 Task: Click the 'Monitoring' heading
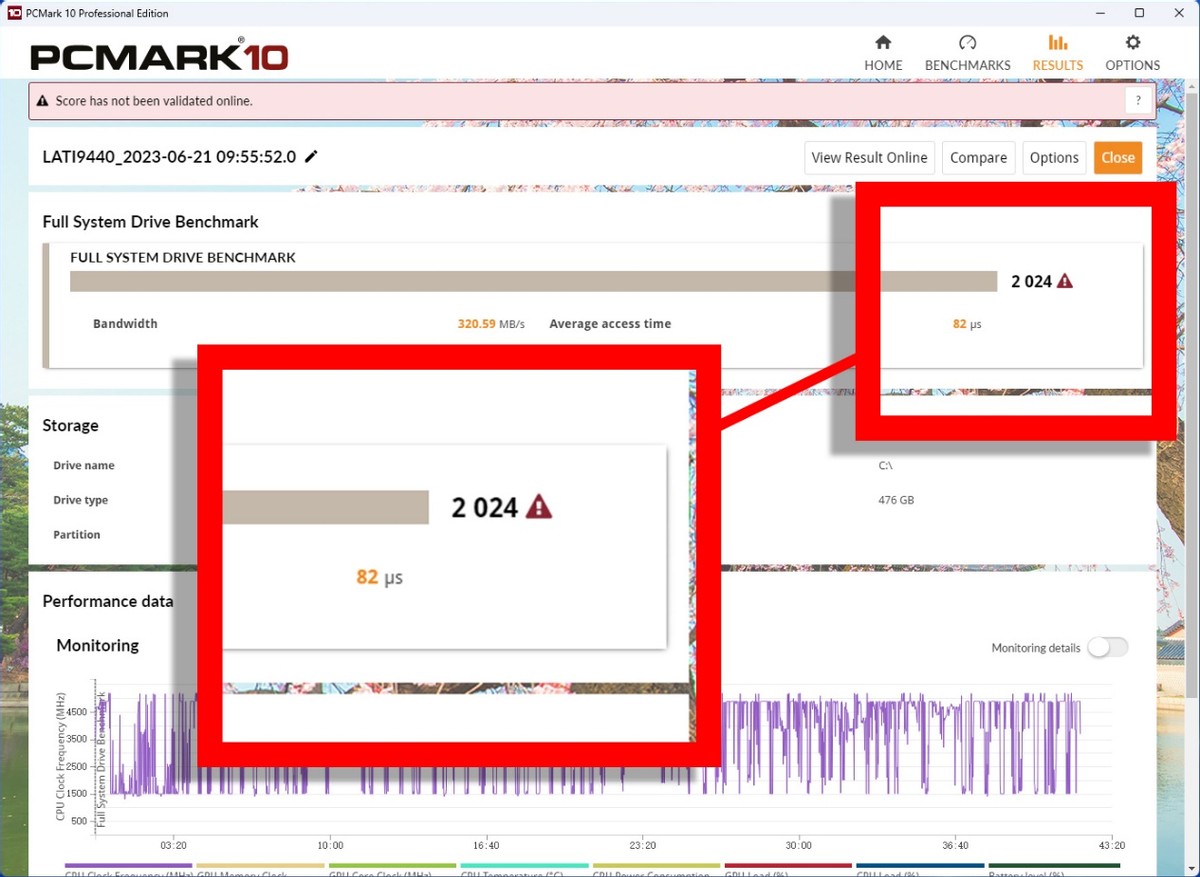[97, 645]
